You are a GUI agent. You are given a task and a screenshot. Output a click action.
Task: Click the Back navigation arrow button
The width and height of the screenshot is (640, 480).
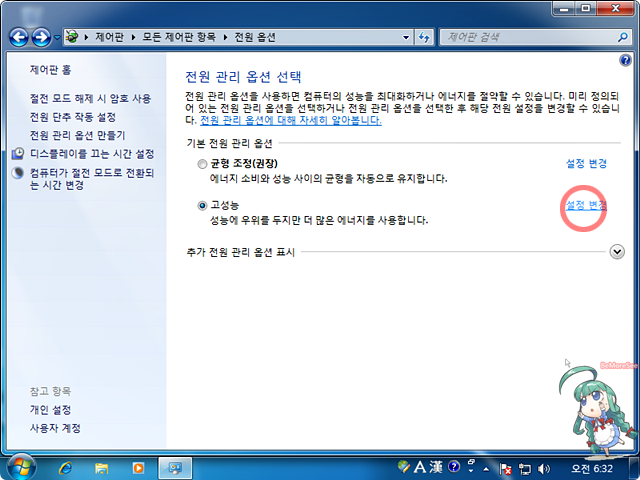pyautogui.click(x=18, y=37)
